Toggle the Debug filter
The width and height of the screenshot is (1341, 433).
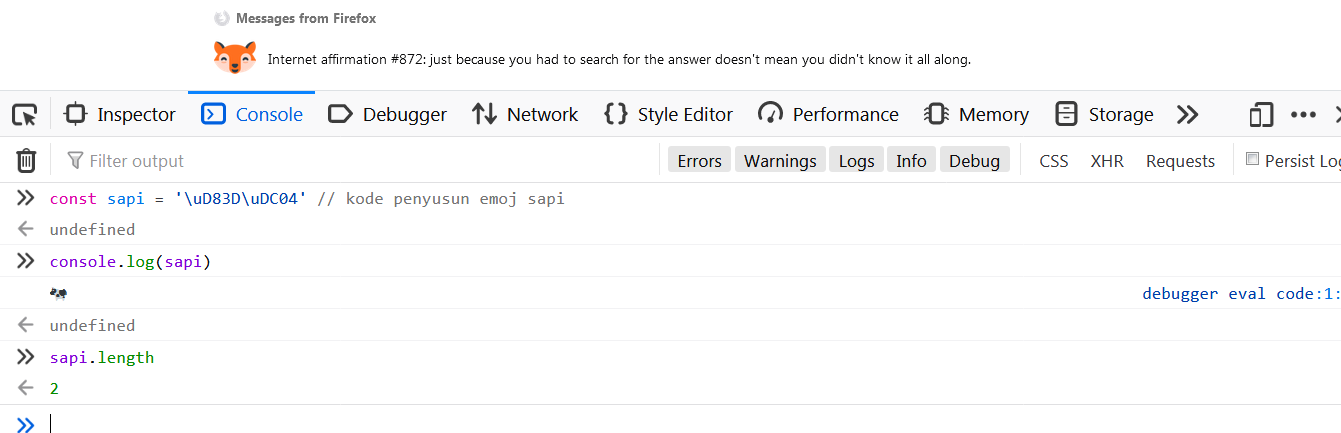tap(974, 161)
